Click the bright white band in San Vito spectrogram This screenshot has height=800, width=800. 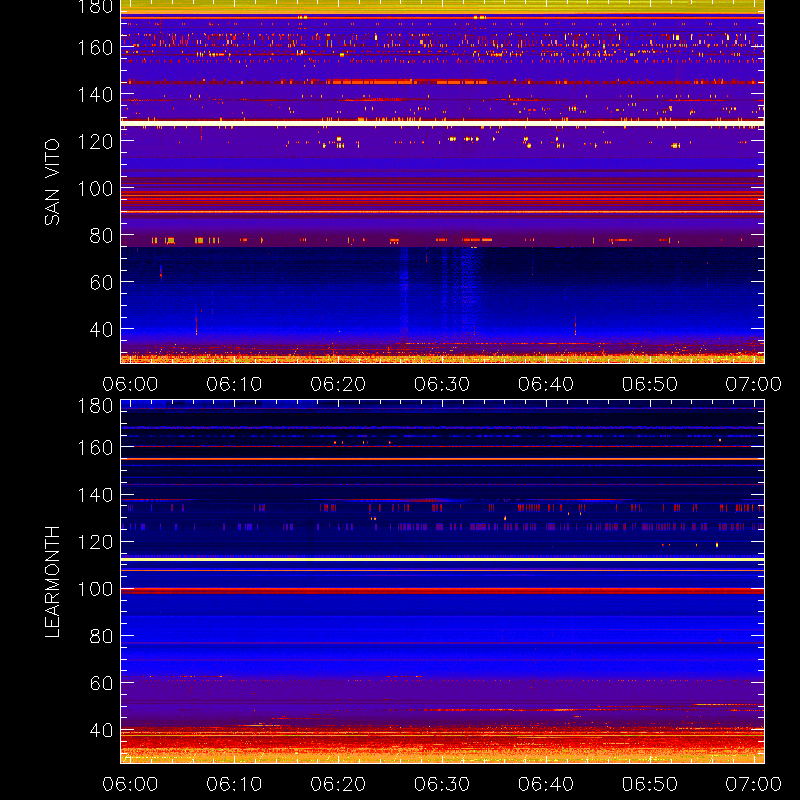(x=442, y=123)
